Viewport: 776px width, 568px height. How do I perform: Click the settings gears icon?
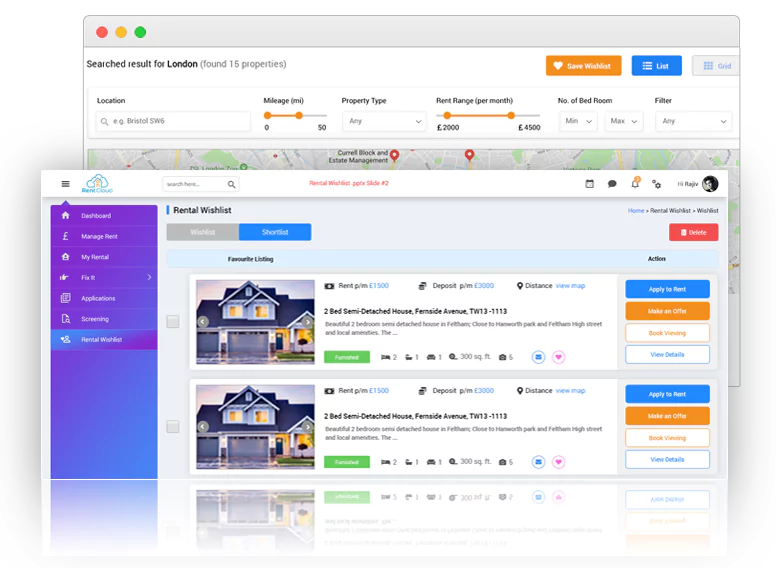coord(657,184)
